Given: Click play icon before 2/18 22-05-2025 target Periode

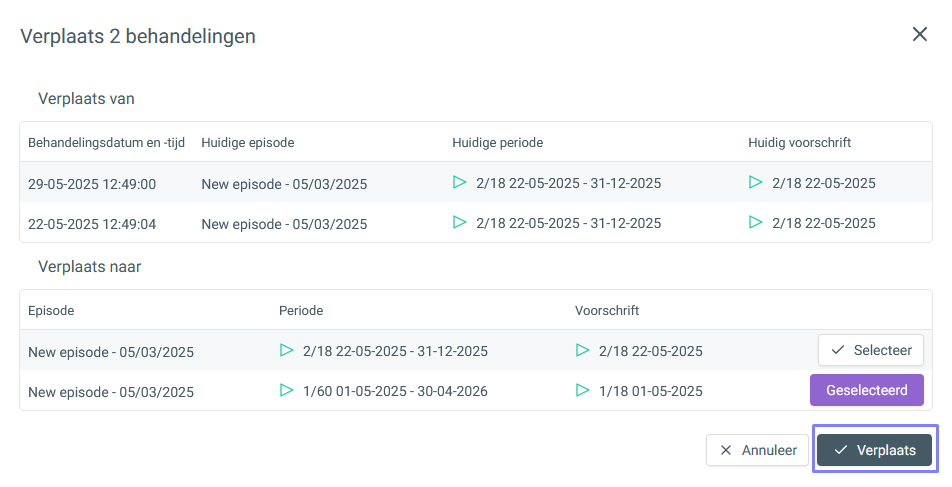Looking at the screenshot, I should coord(287,350).
